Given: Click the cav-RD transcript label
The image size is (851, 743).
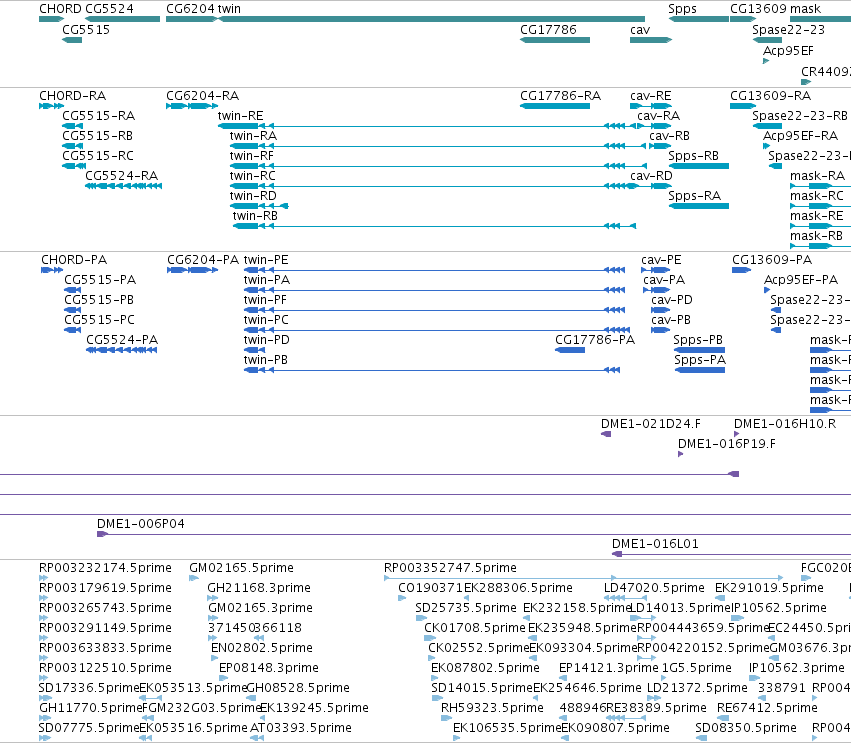Looking at the screenshot, I should pyautogui.click(x=651, y=176).
